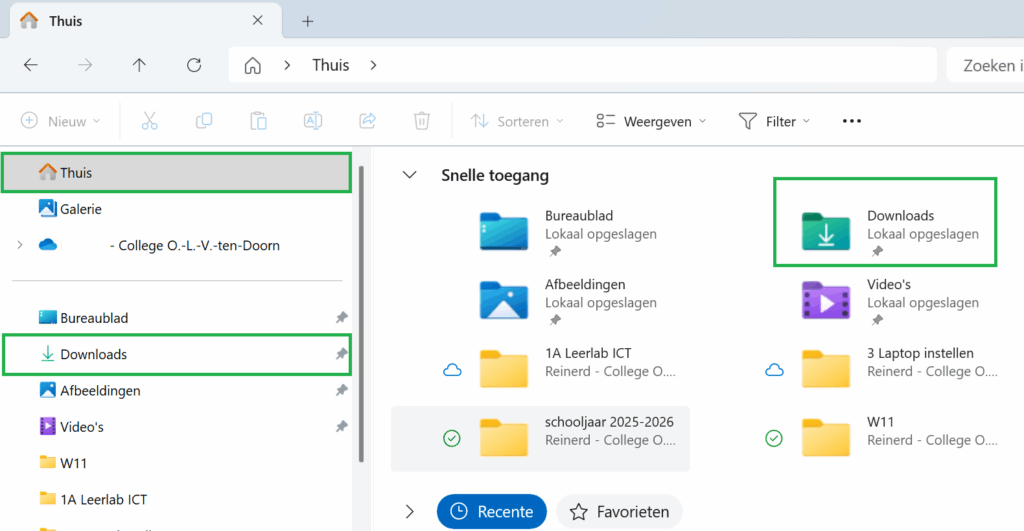
Task: Select the Recente tab
Action: tap(492, 512)
